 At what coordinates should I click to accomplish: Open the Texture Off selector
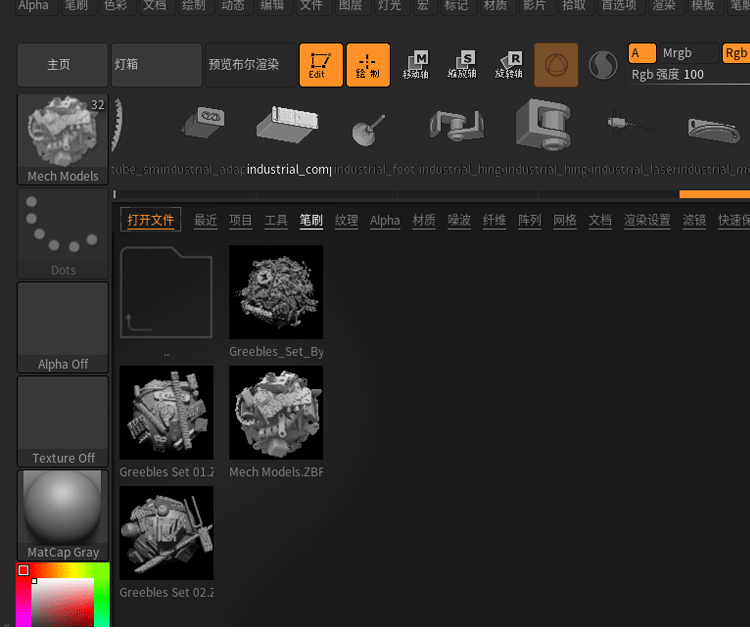coord(63,420)
